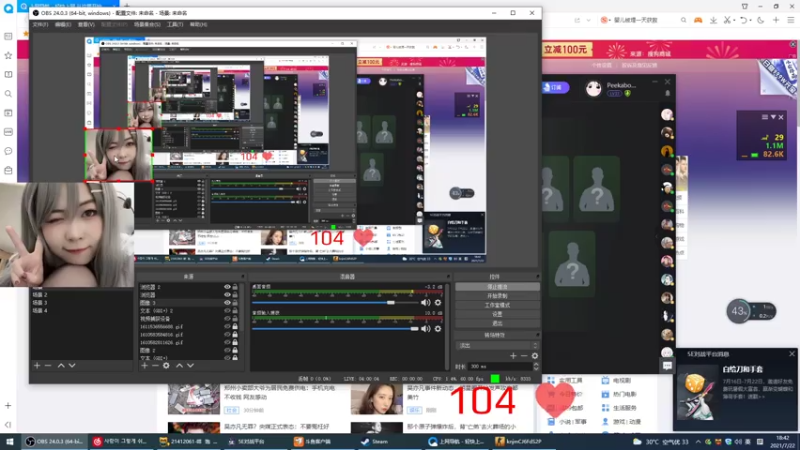Open the scissors tool dropdown arrow in browser toolbar
800x450 pixels.
(733, 20)
